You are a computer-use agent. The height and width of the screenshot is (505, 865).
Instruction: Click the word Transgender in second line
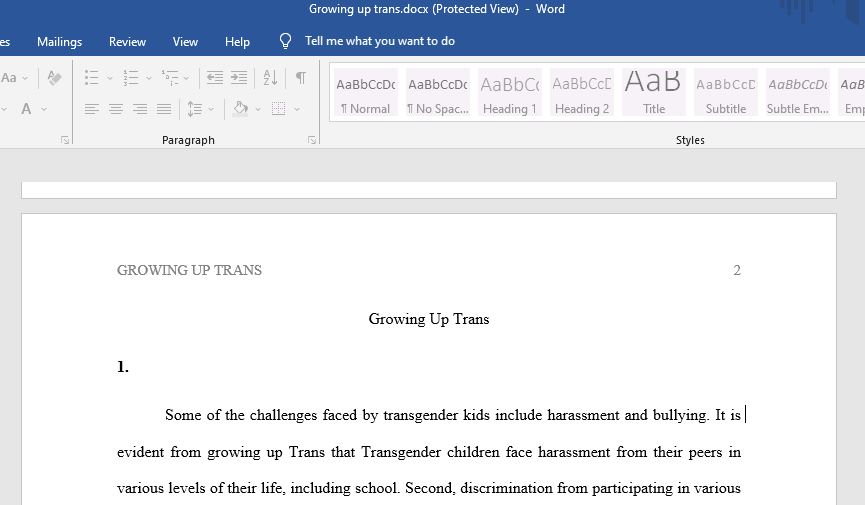[x=401, y=453]
